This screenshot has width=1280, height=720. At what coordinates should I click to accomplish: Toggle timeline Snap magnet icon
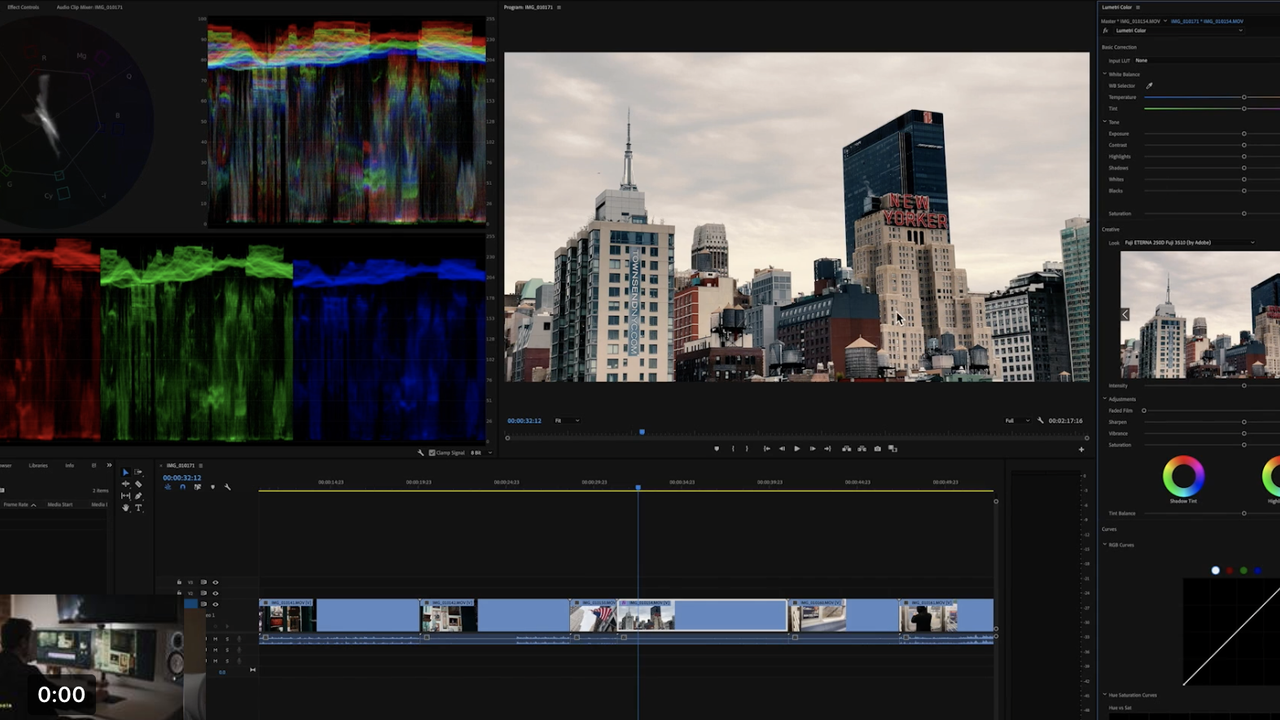click(182, 487)
